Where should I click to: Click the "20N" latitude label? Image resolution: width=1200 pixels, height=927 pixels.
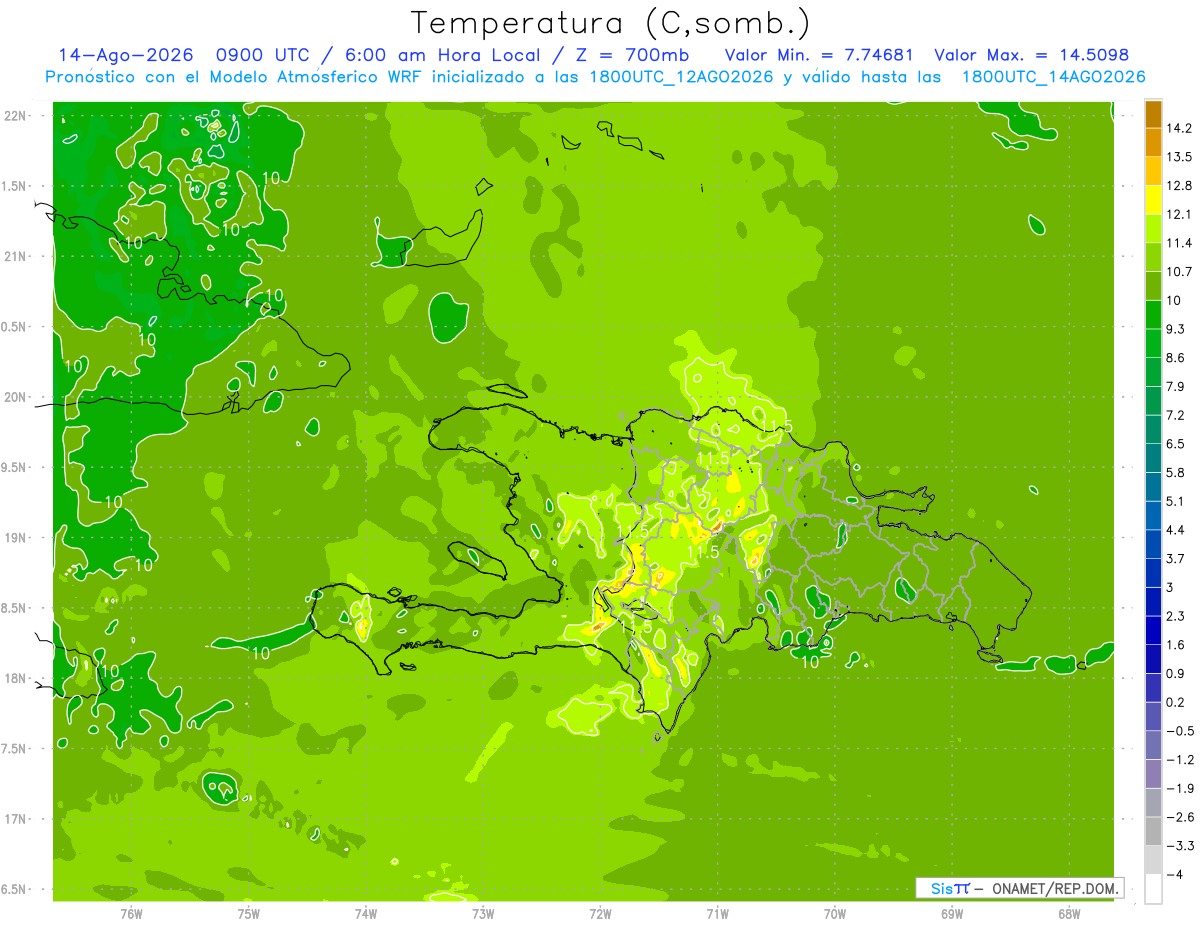coord(16,397)
